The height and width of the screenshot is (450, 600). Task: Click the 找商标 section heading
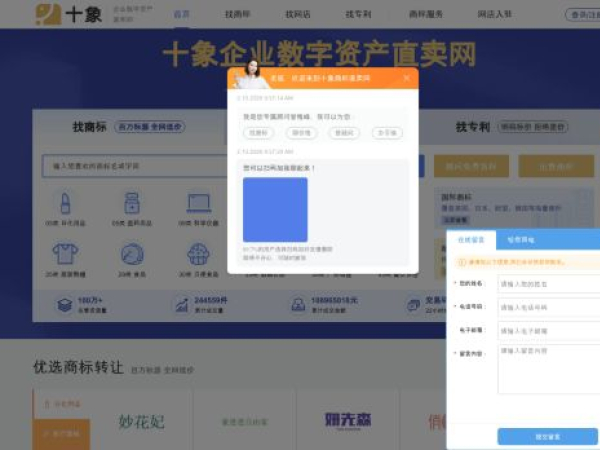tap(90, 127)
